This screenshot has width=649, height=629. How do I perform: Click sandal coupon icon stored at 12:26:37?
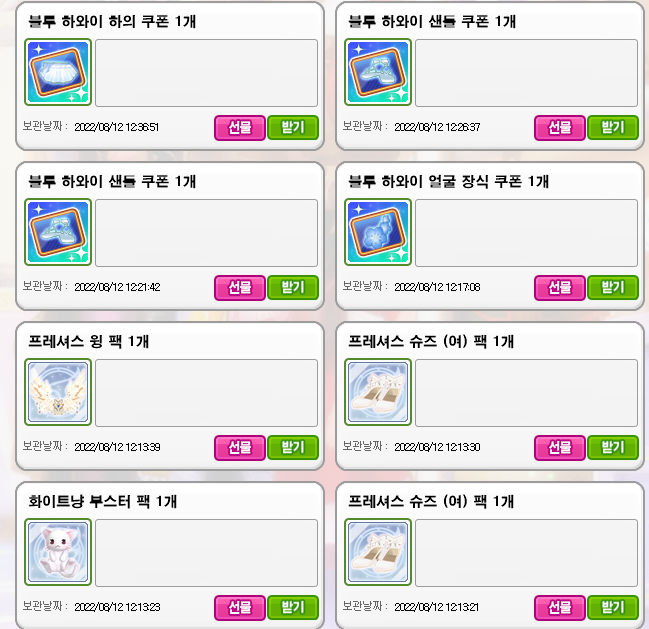378,72
